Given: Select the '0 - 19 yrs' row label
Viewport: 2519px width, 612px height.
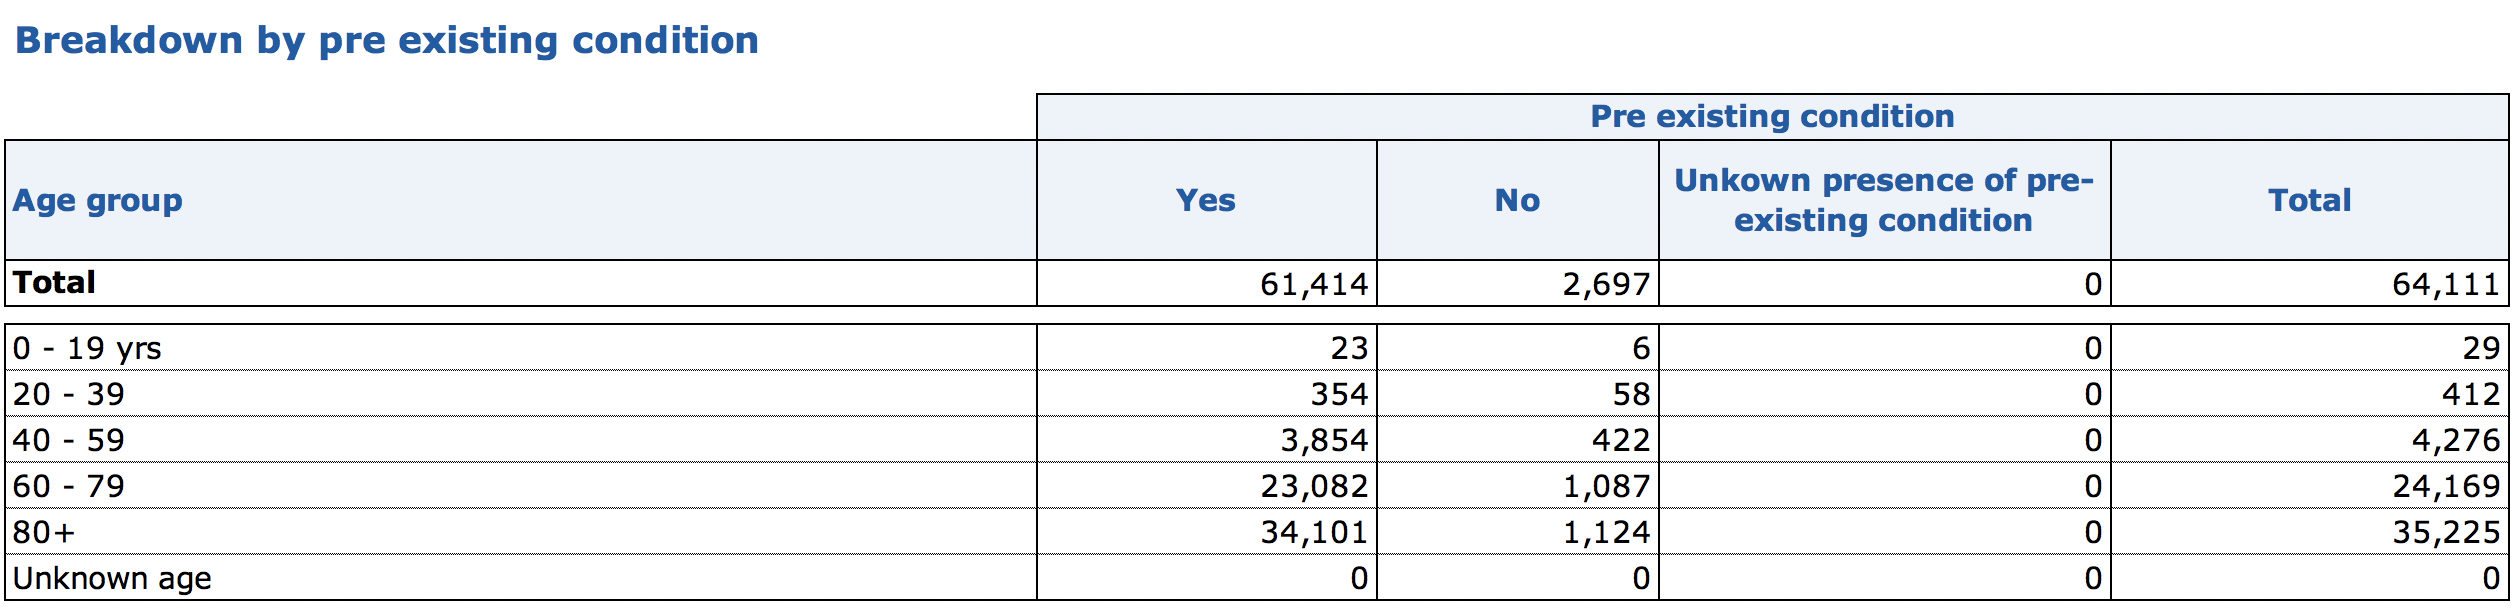Looking at the screenshot, I should (87, 348).
